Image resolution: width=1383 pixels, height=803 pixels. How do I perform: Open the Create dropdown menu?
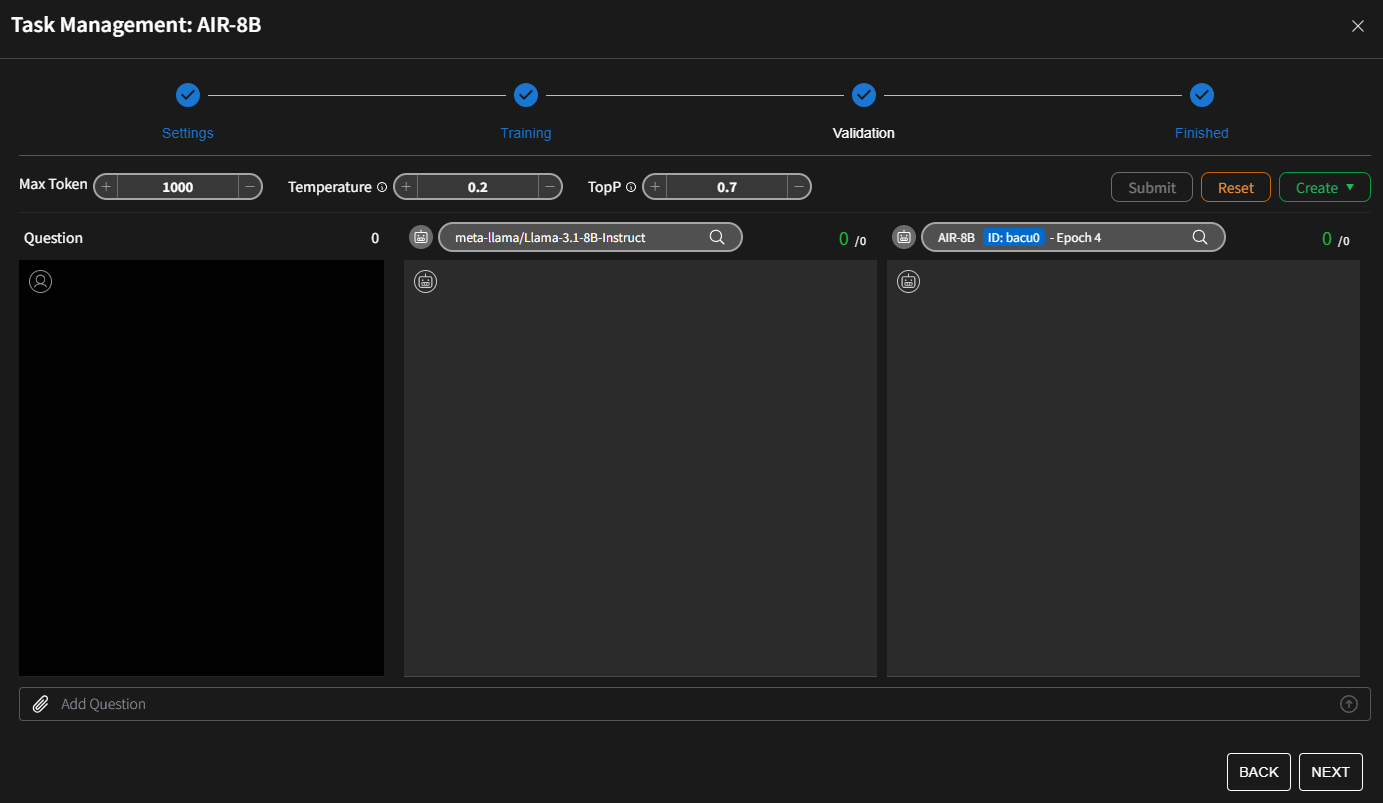(x=1324, y=187)
